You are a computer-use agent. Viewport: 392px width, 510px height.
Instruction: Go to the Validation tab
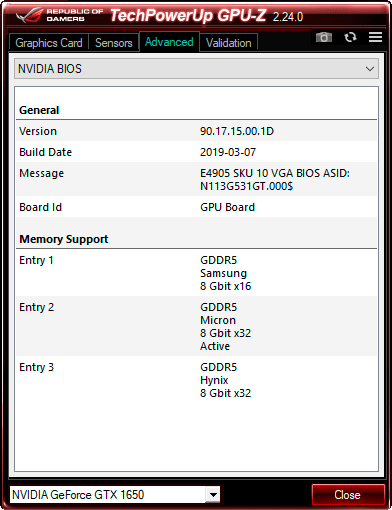(x=229, y=43)
